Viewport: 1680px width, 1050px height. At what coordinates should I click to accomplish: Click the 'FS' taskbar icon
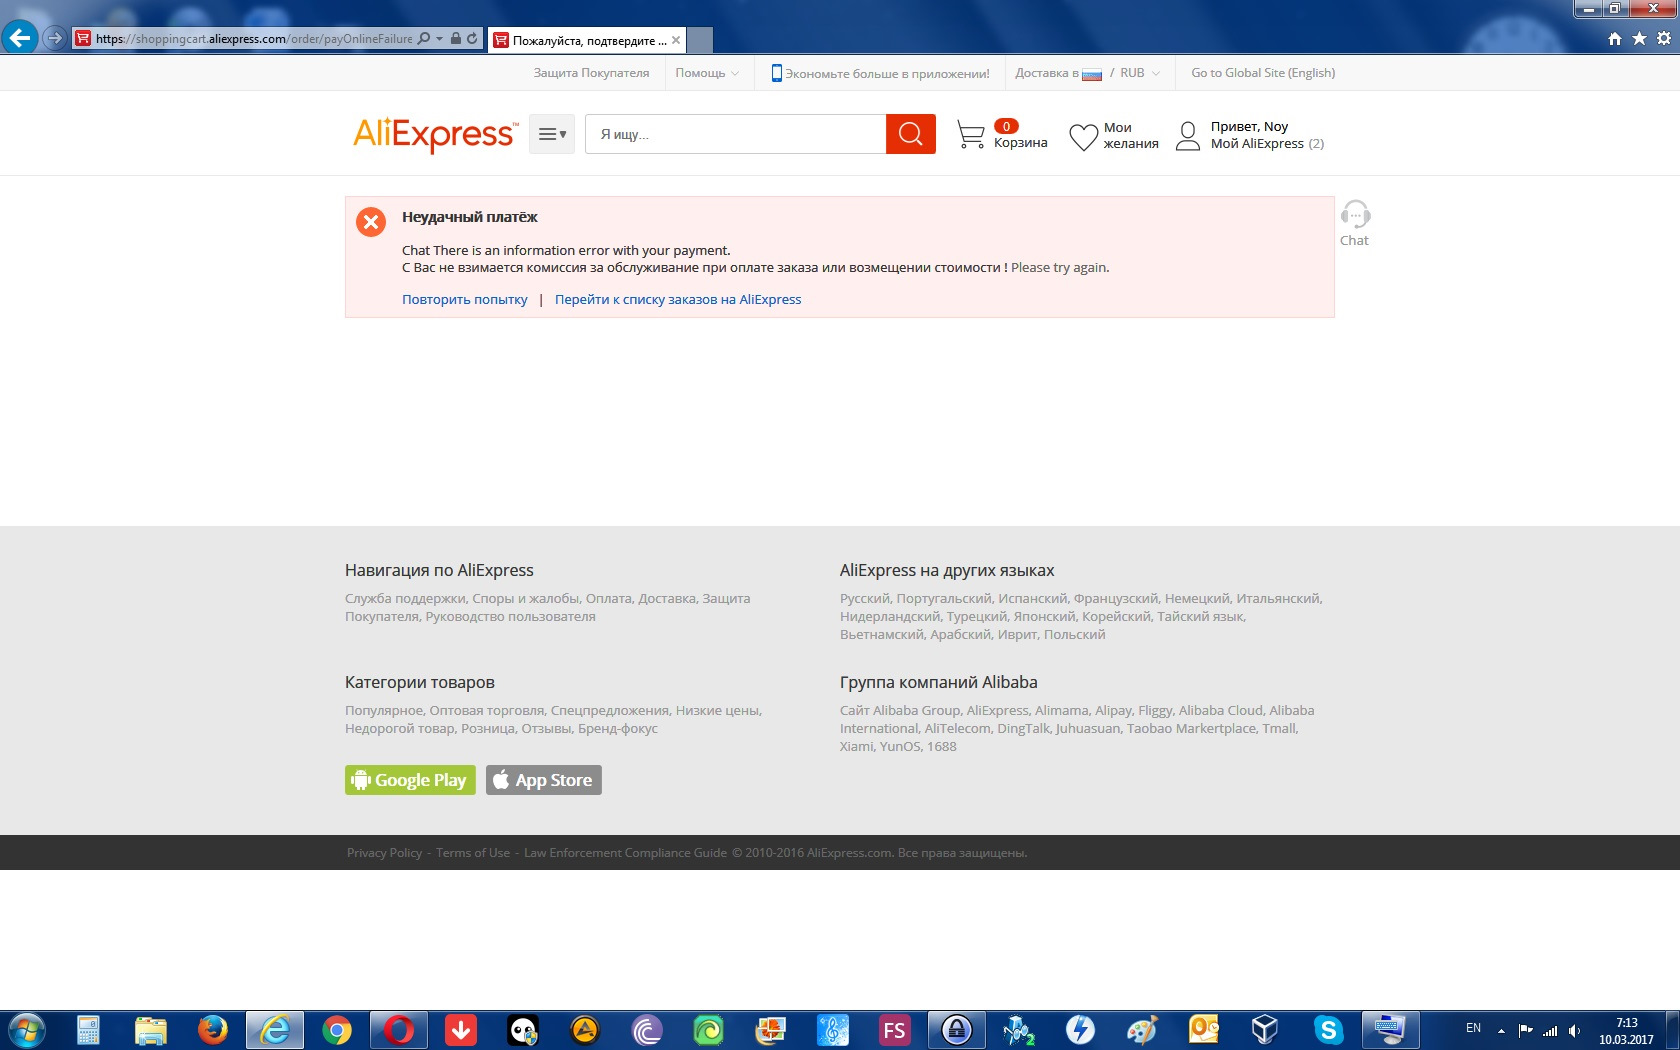[894, 1030]
